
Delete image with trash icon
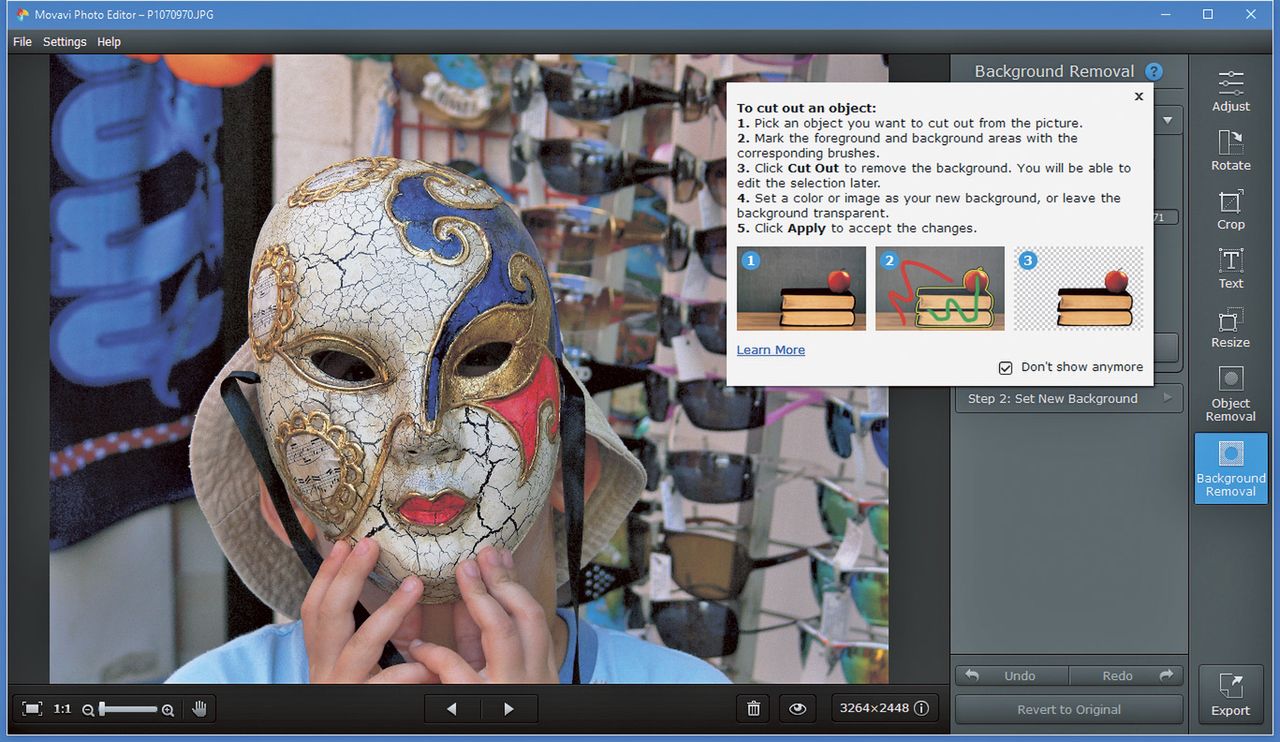[754, 709]
